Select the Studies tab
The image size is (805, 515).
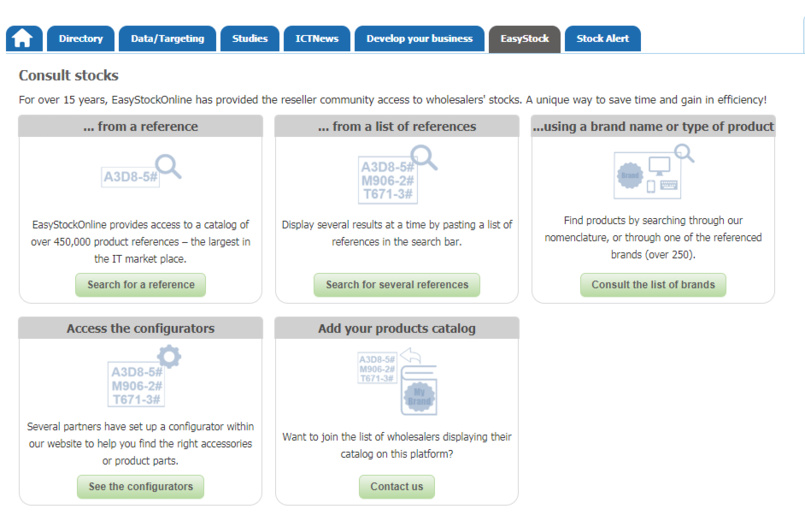pos(250,39)
